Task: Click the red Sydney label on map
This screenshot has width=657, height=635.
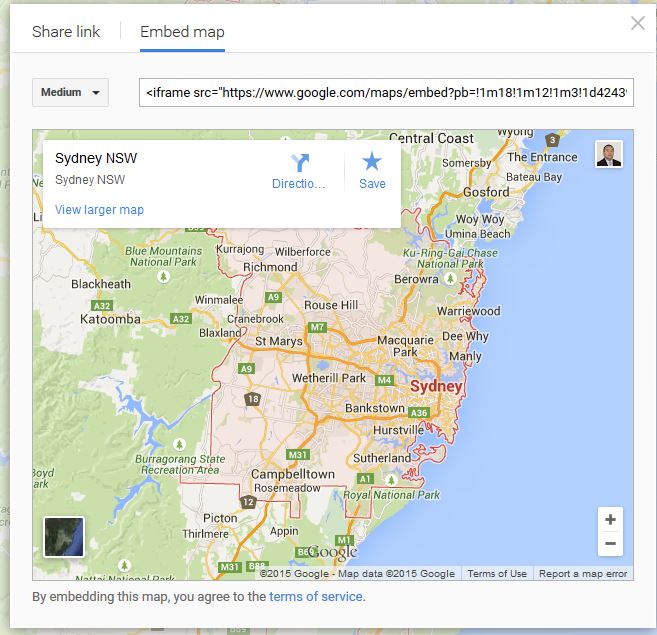Action: pos(437,387)
